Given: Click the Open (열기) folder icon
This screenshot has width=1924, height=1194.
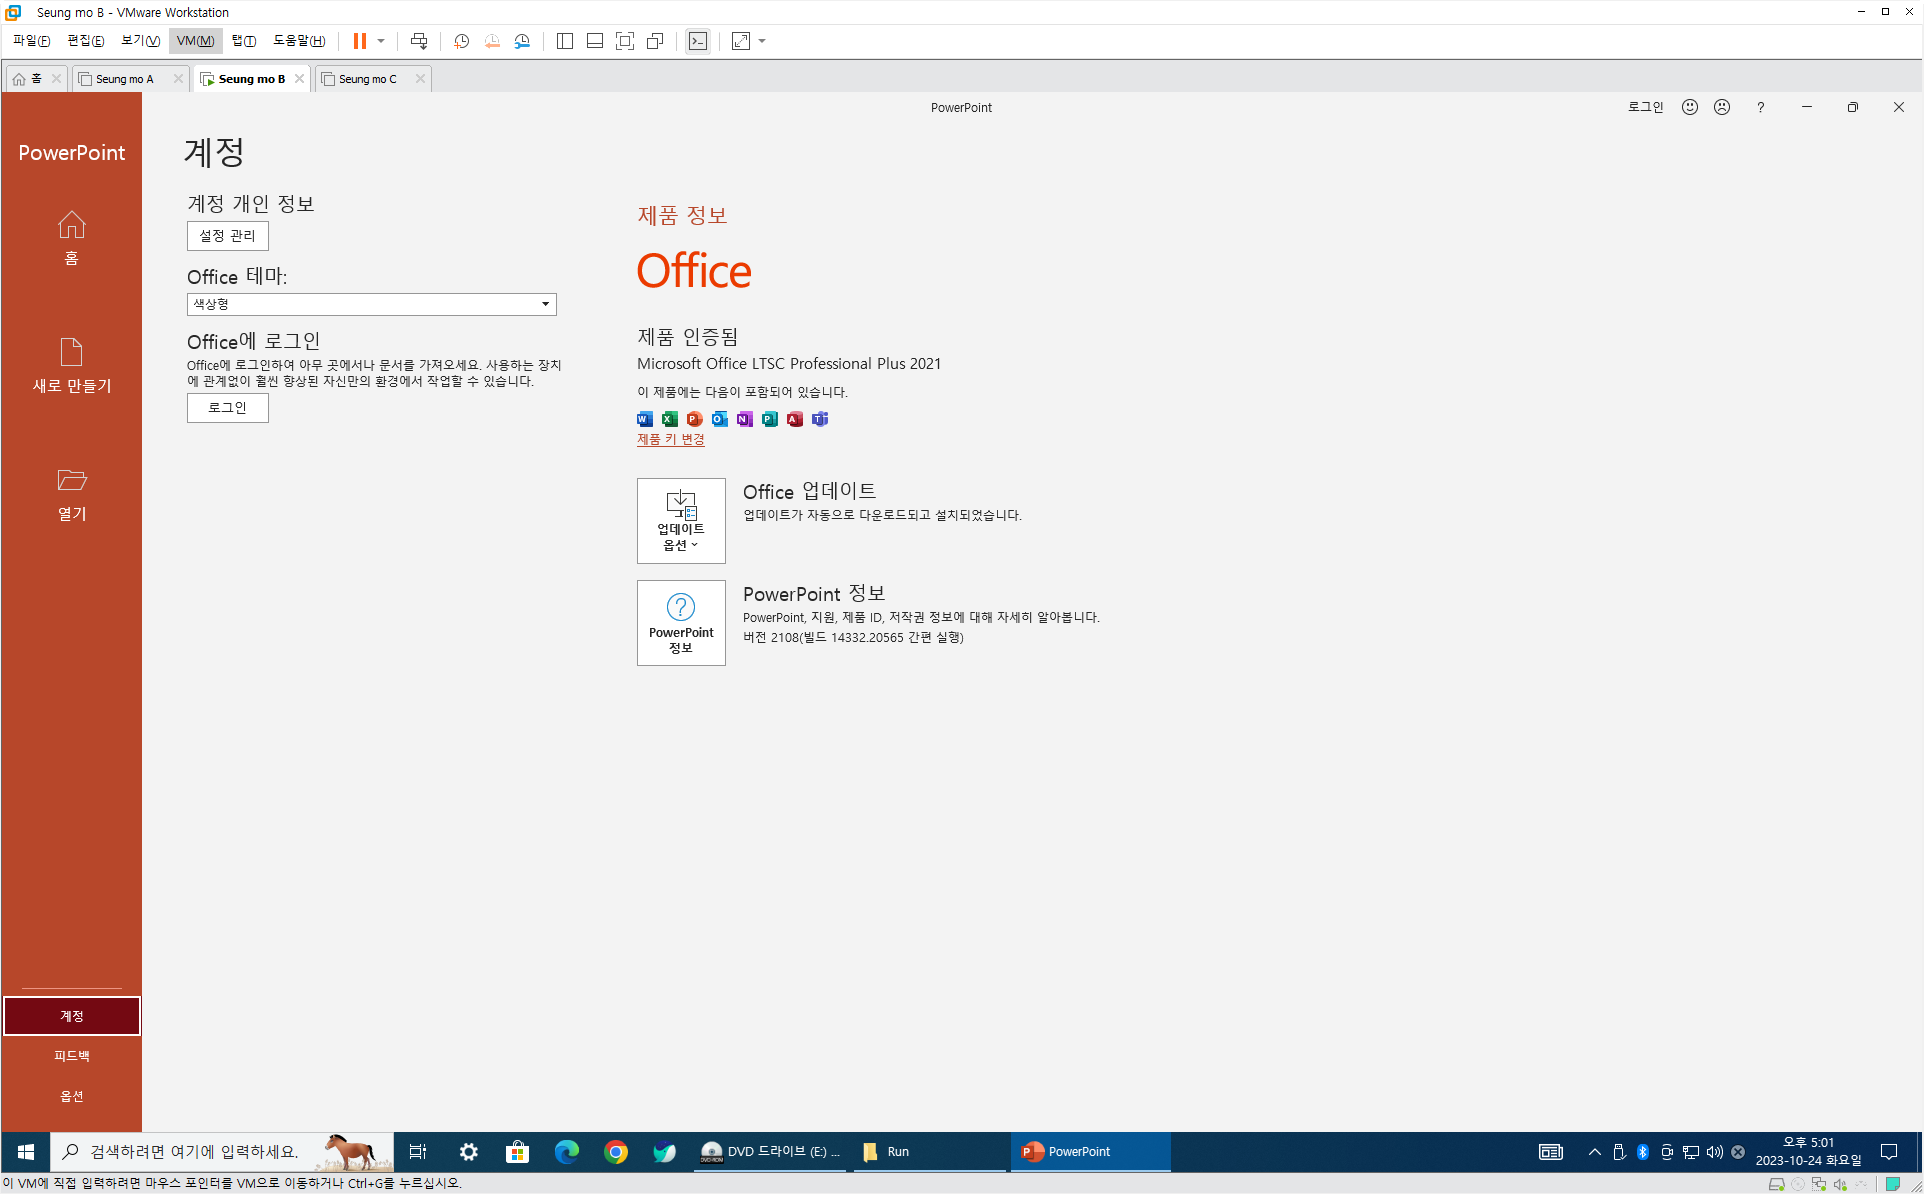Looking at the screenshot, I should coord(71,480).
